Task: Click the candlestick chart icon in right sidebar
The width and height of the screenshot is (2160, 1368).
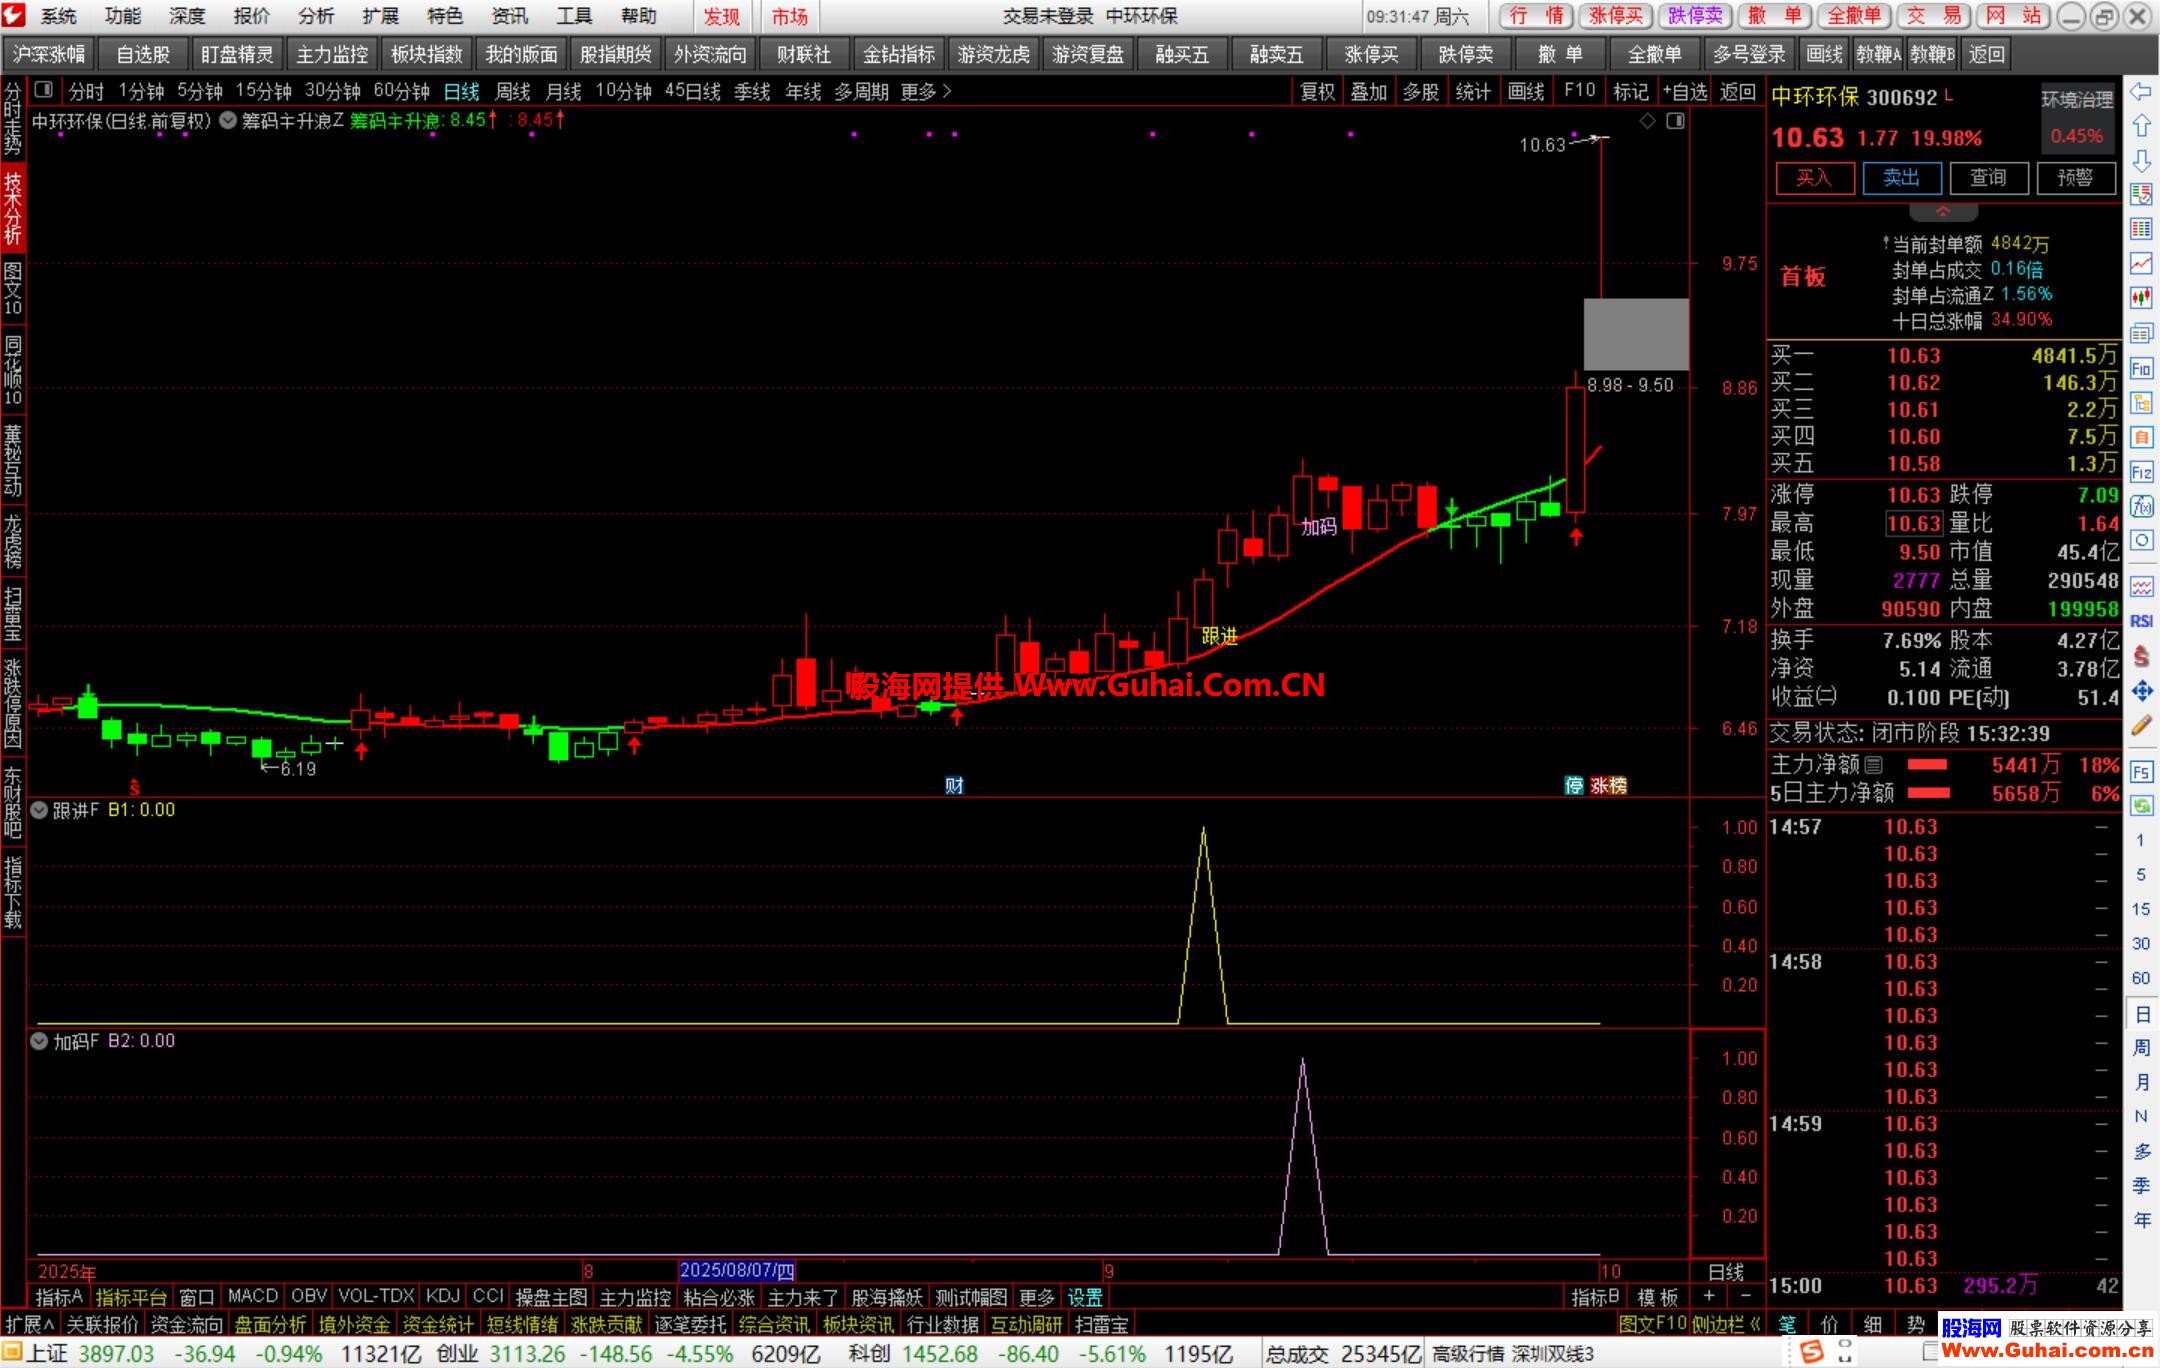Action: click(2141, 298)
